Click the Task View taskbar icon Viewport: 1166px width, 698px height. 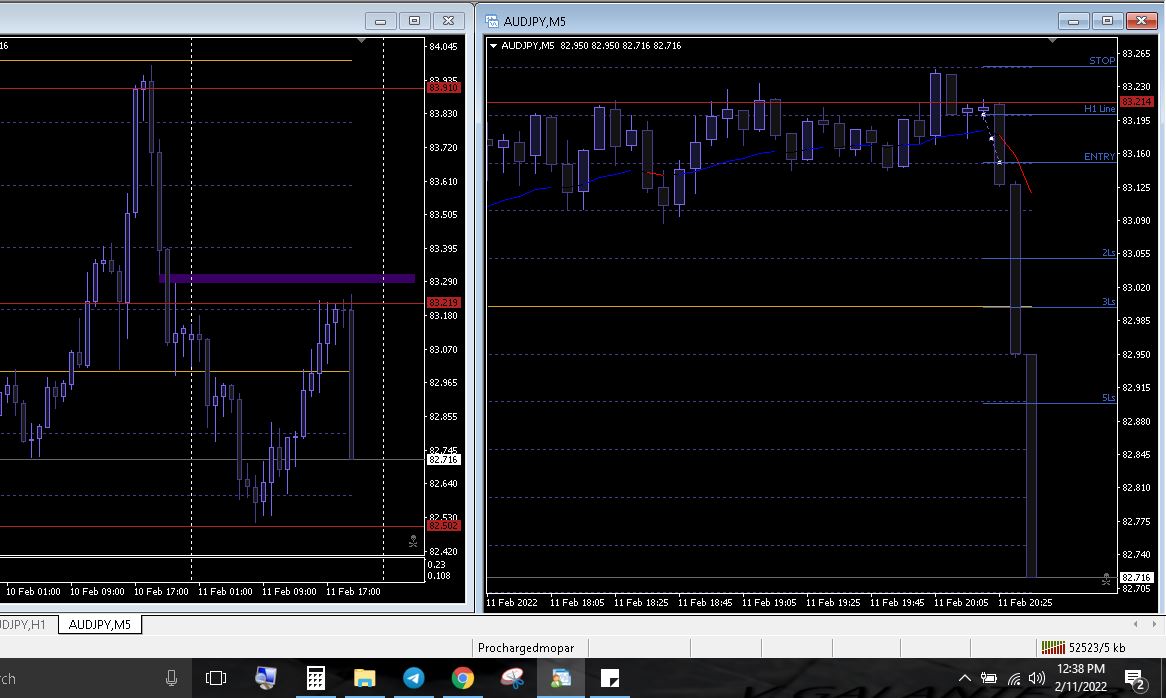[x=216, y=678]
